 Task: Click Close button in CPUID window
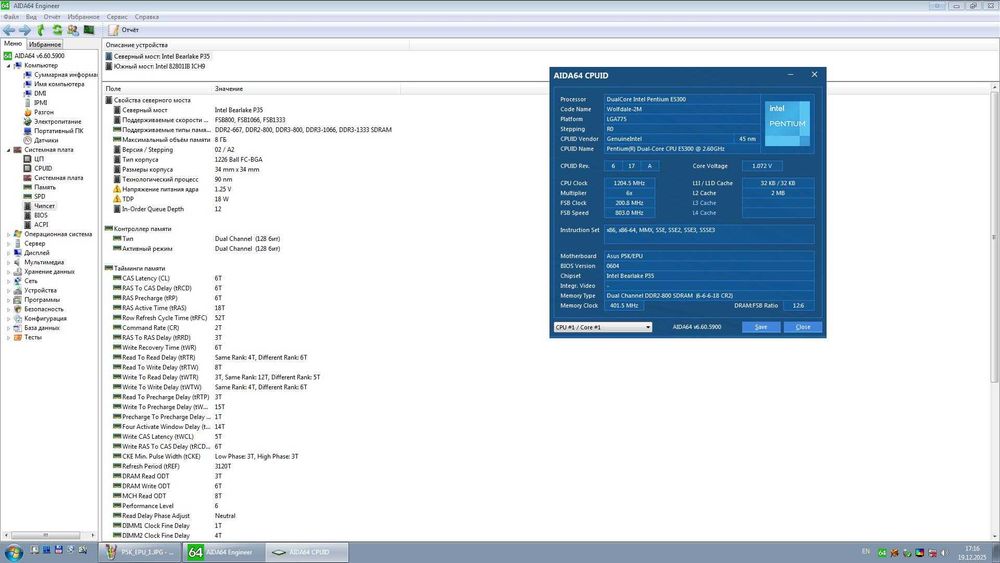(x=803, y=327)
